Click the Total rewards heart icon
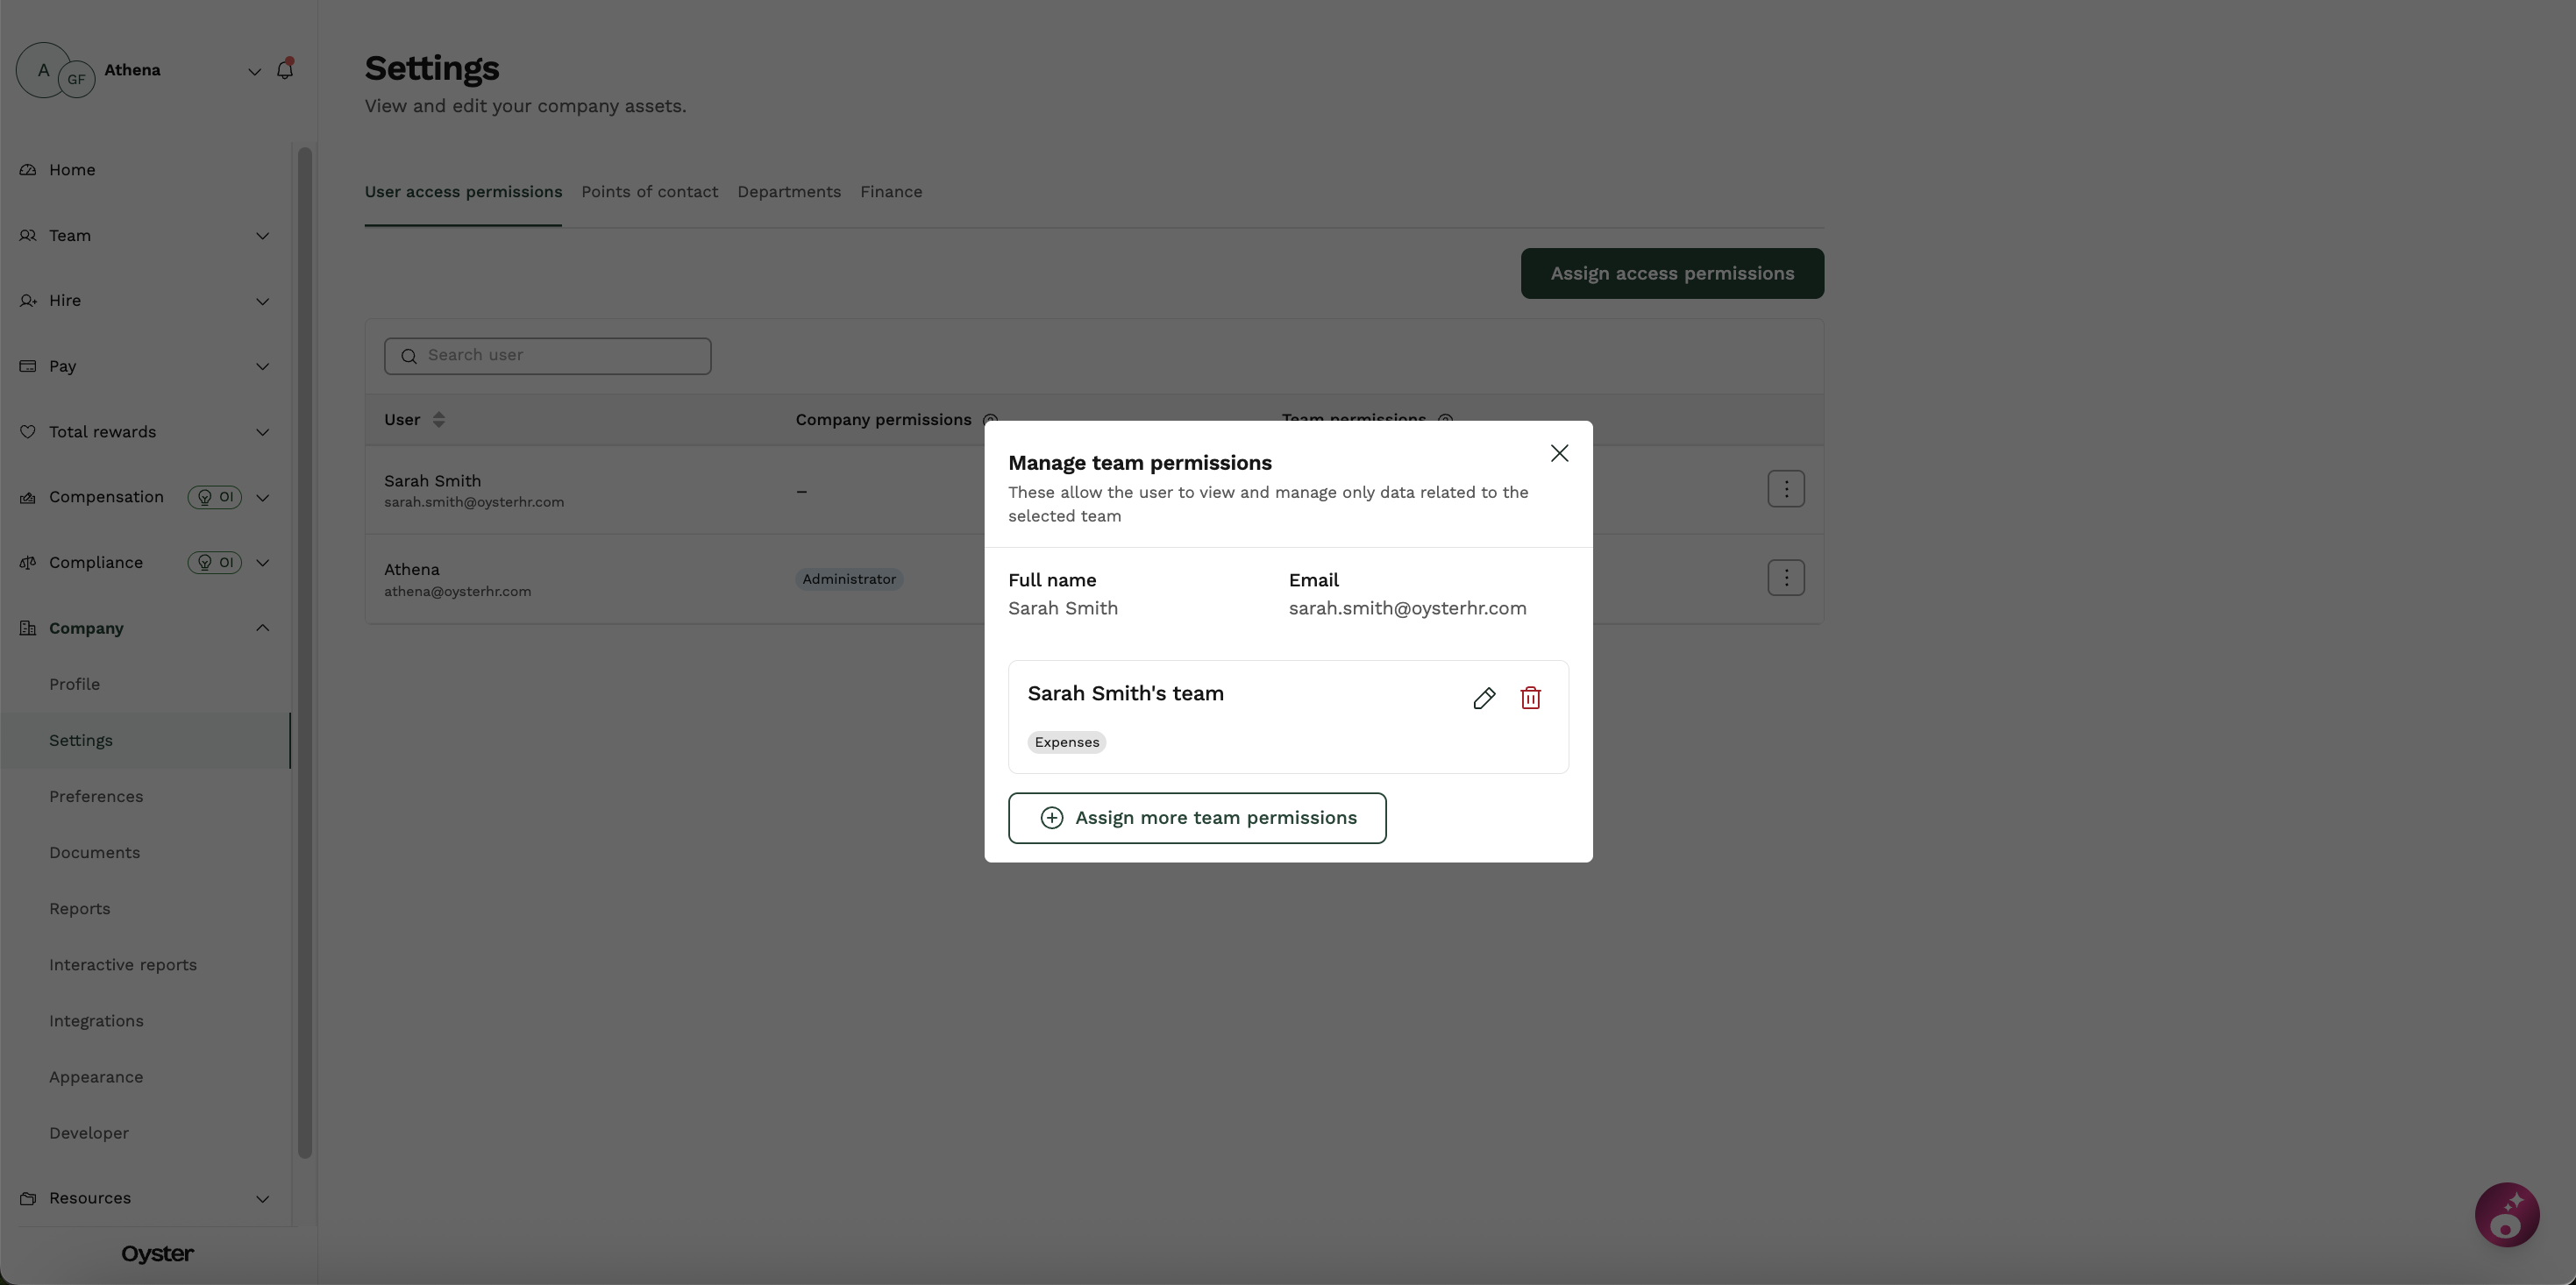The height and width of the screenshot is (1285, 2576). pos(28,432)
